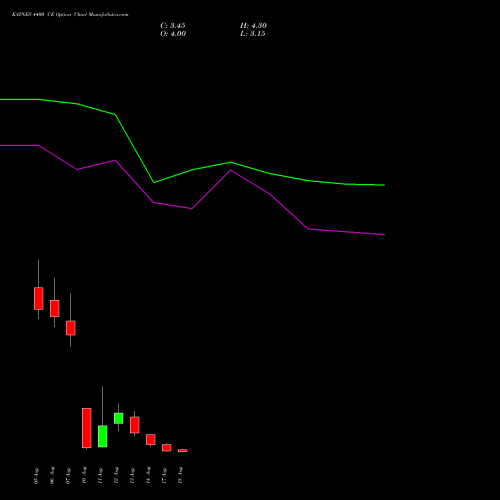This screenshot has height=500, width=500.
Task: Click the '14 Aug' date label
Action: pyautogui.click(x=148, y=476)
